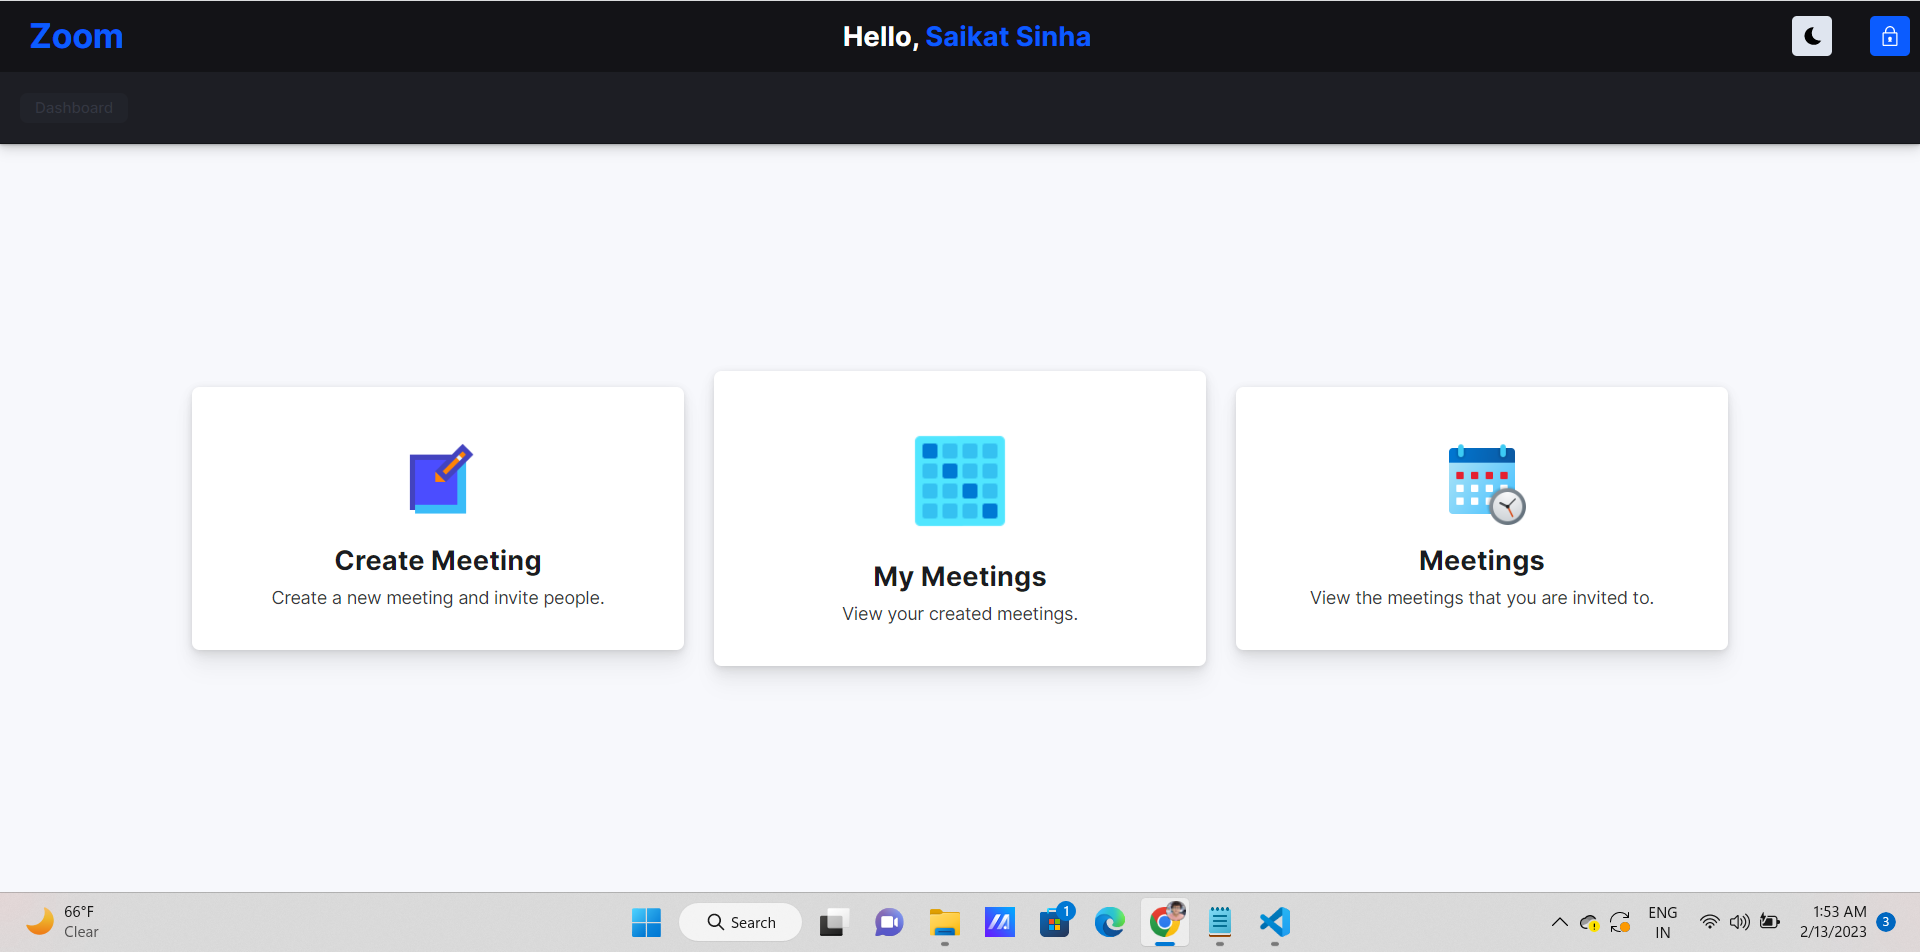1920x952 pixels.
Task: Click the My Meetings calendar grid icon
Action: coord(960,481)
